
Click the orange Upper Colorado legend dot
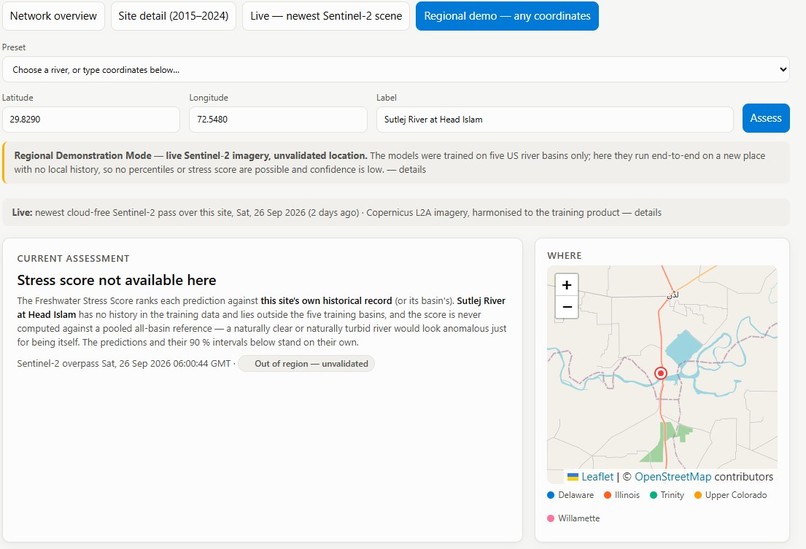698,495
